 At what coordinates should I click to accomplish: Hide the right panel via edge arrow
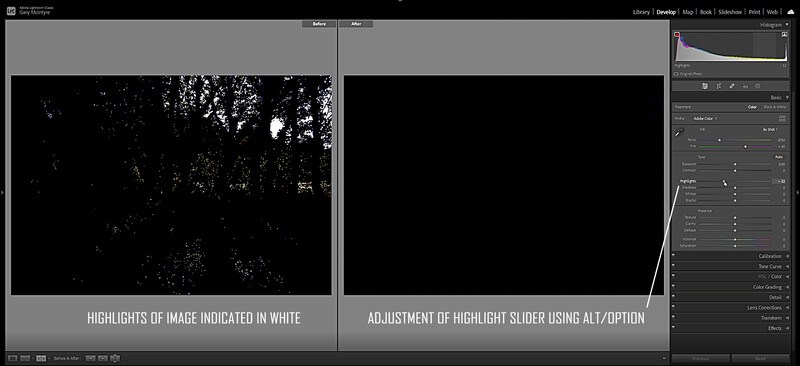(797, 192)
